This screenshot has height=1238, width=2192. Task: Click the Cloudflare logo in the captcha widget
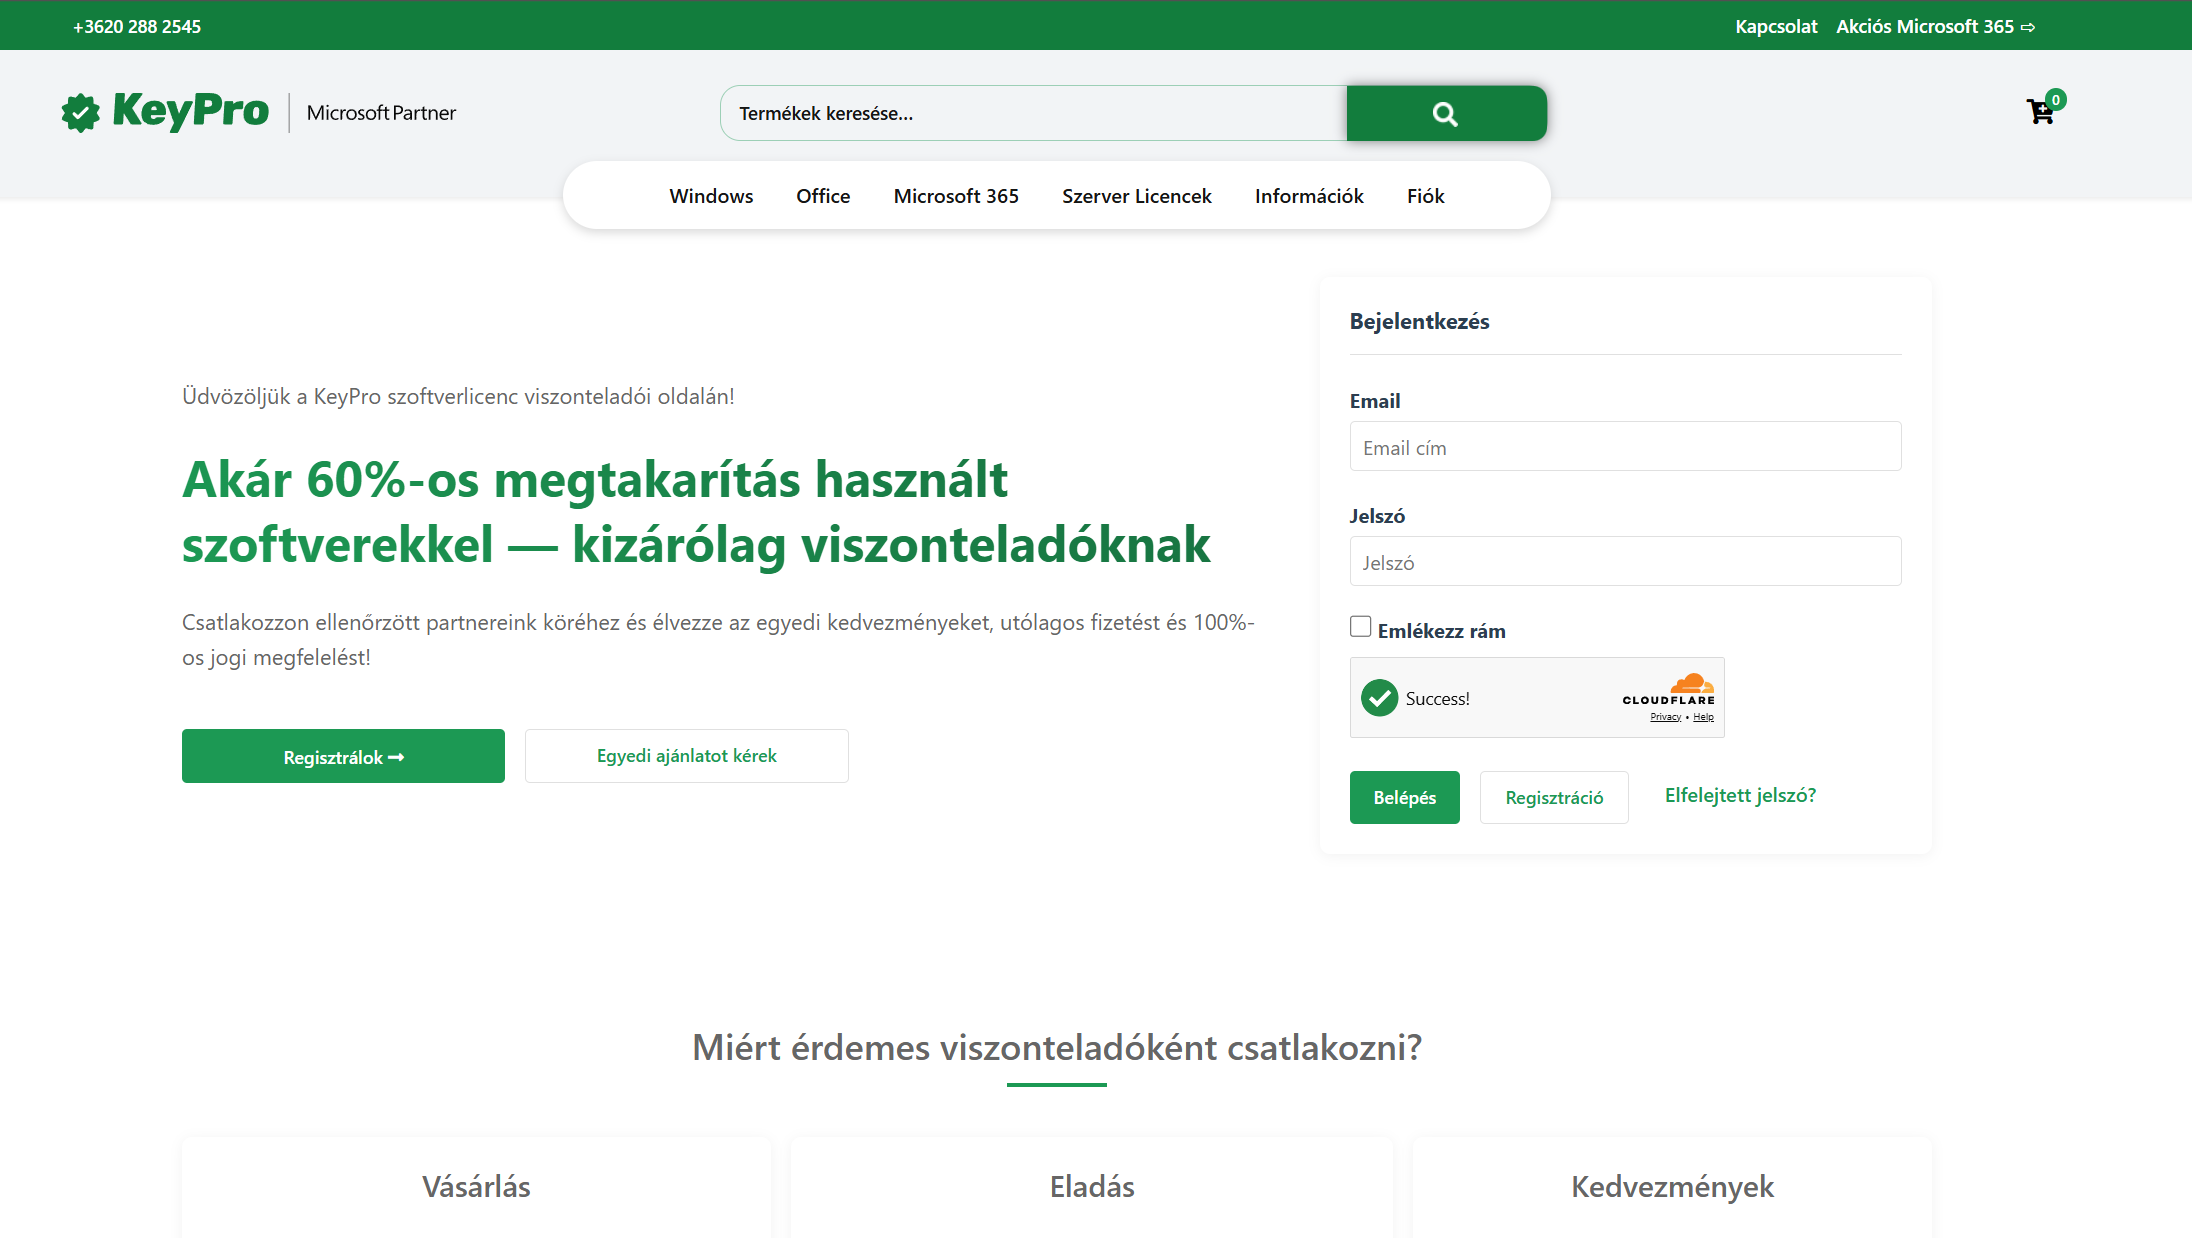tap(1669, 689)
